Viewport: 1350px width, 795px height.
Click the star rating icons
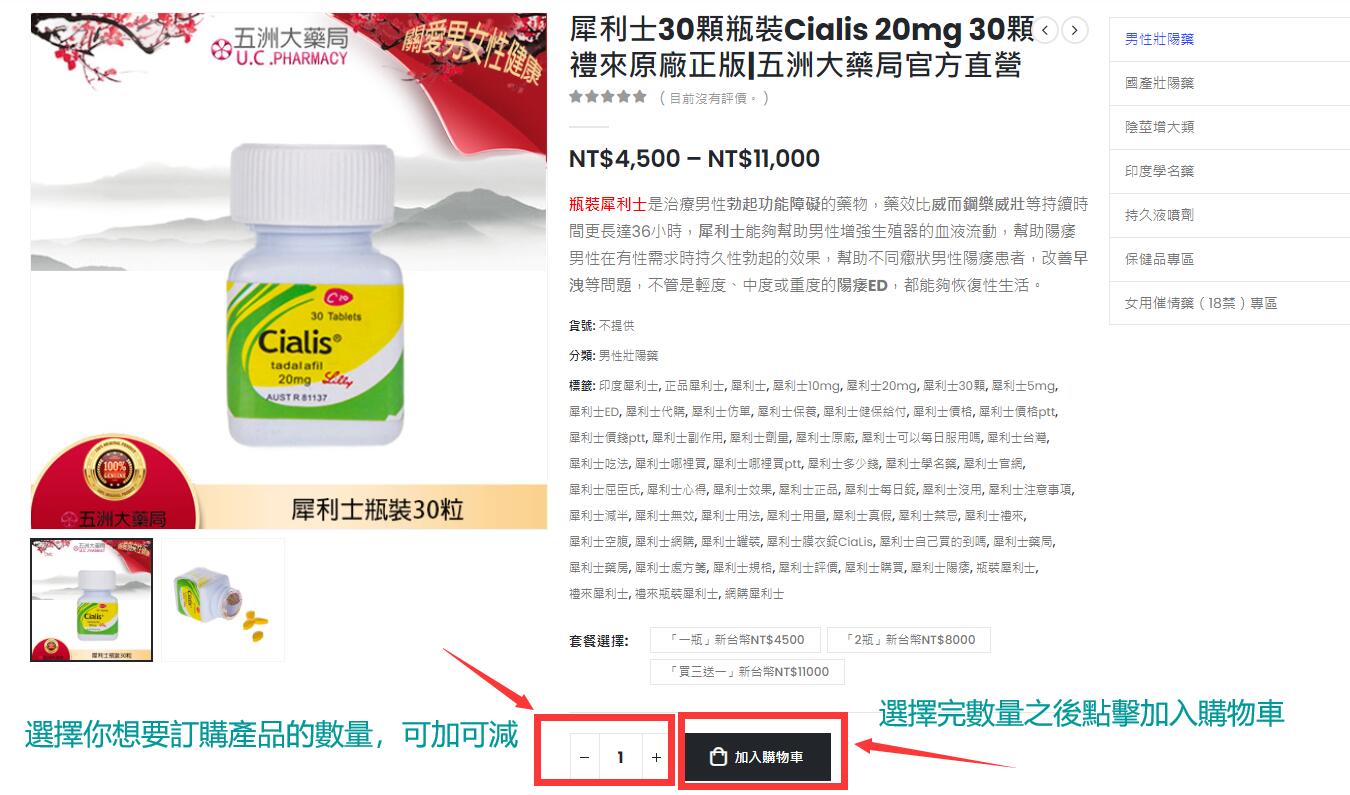pyautogui.click(x=608, y=97)
